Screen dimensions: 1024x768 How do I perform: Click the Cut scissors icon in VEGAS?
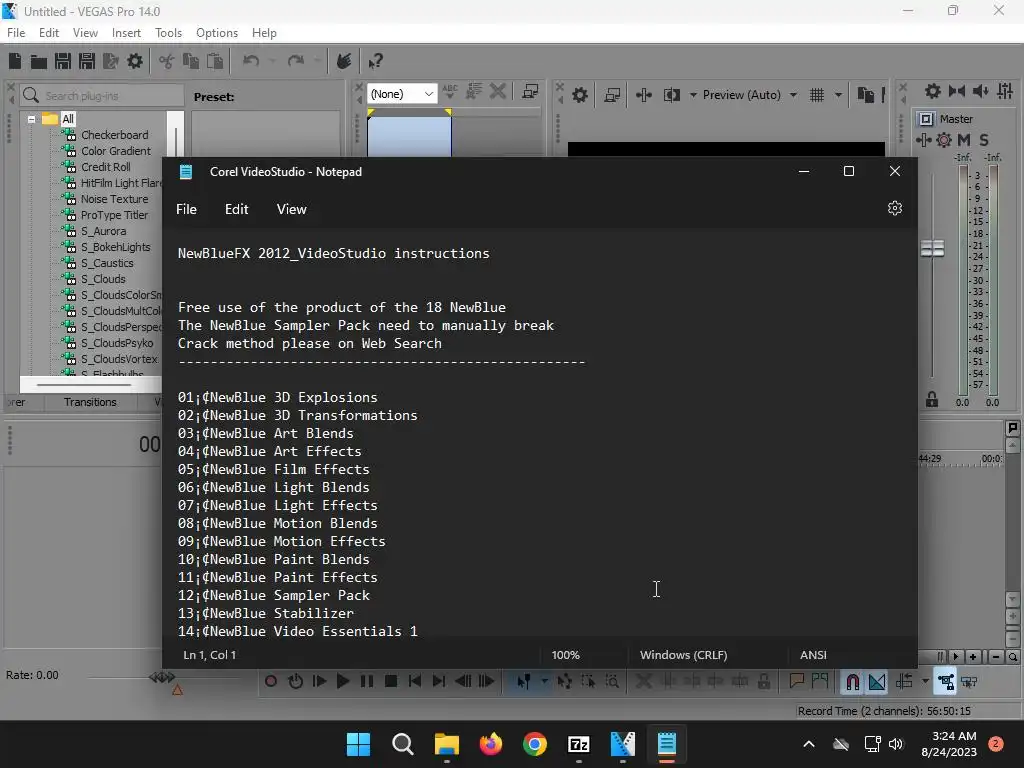pyautogui.click(x=167, y=61)
